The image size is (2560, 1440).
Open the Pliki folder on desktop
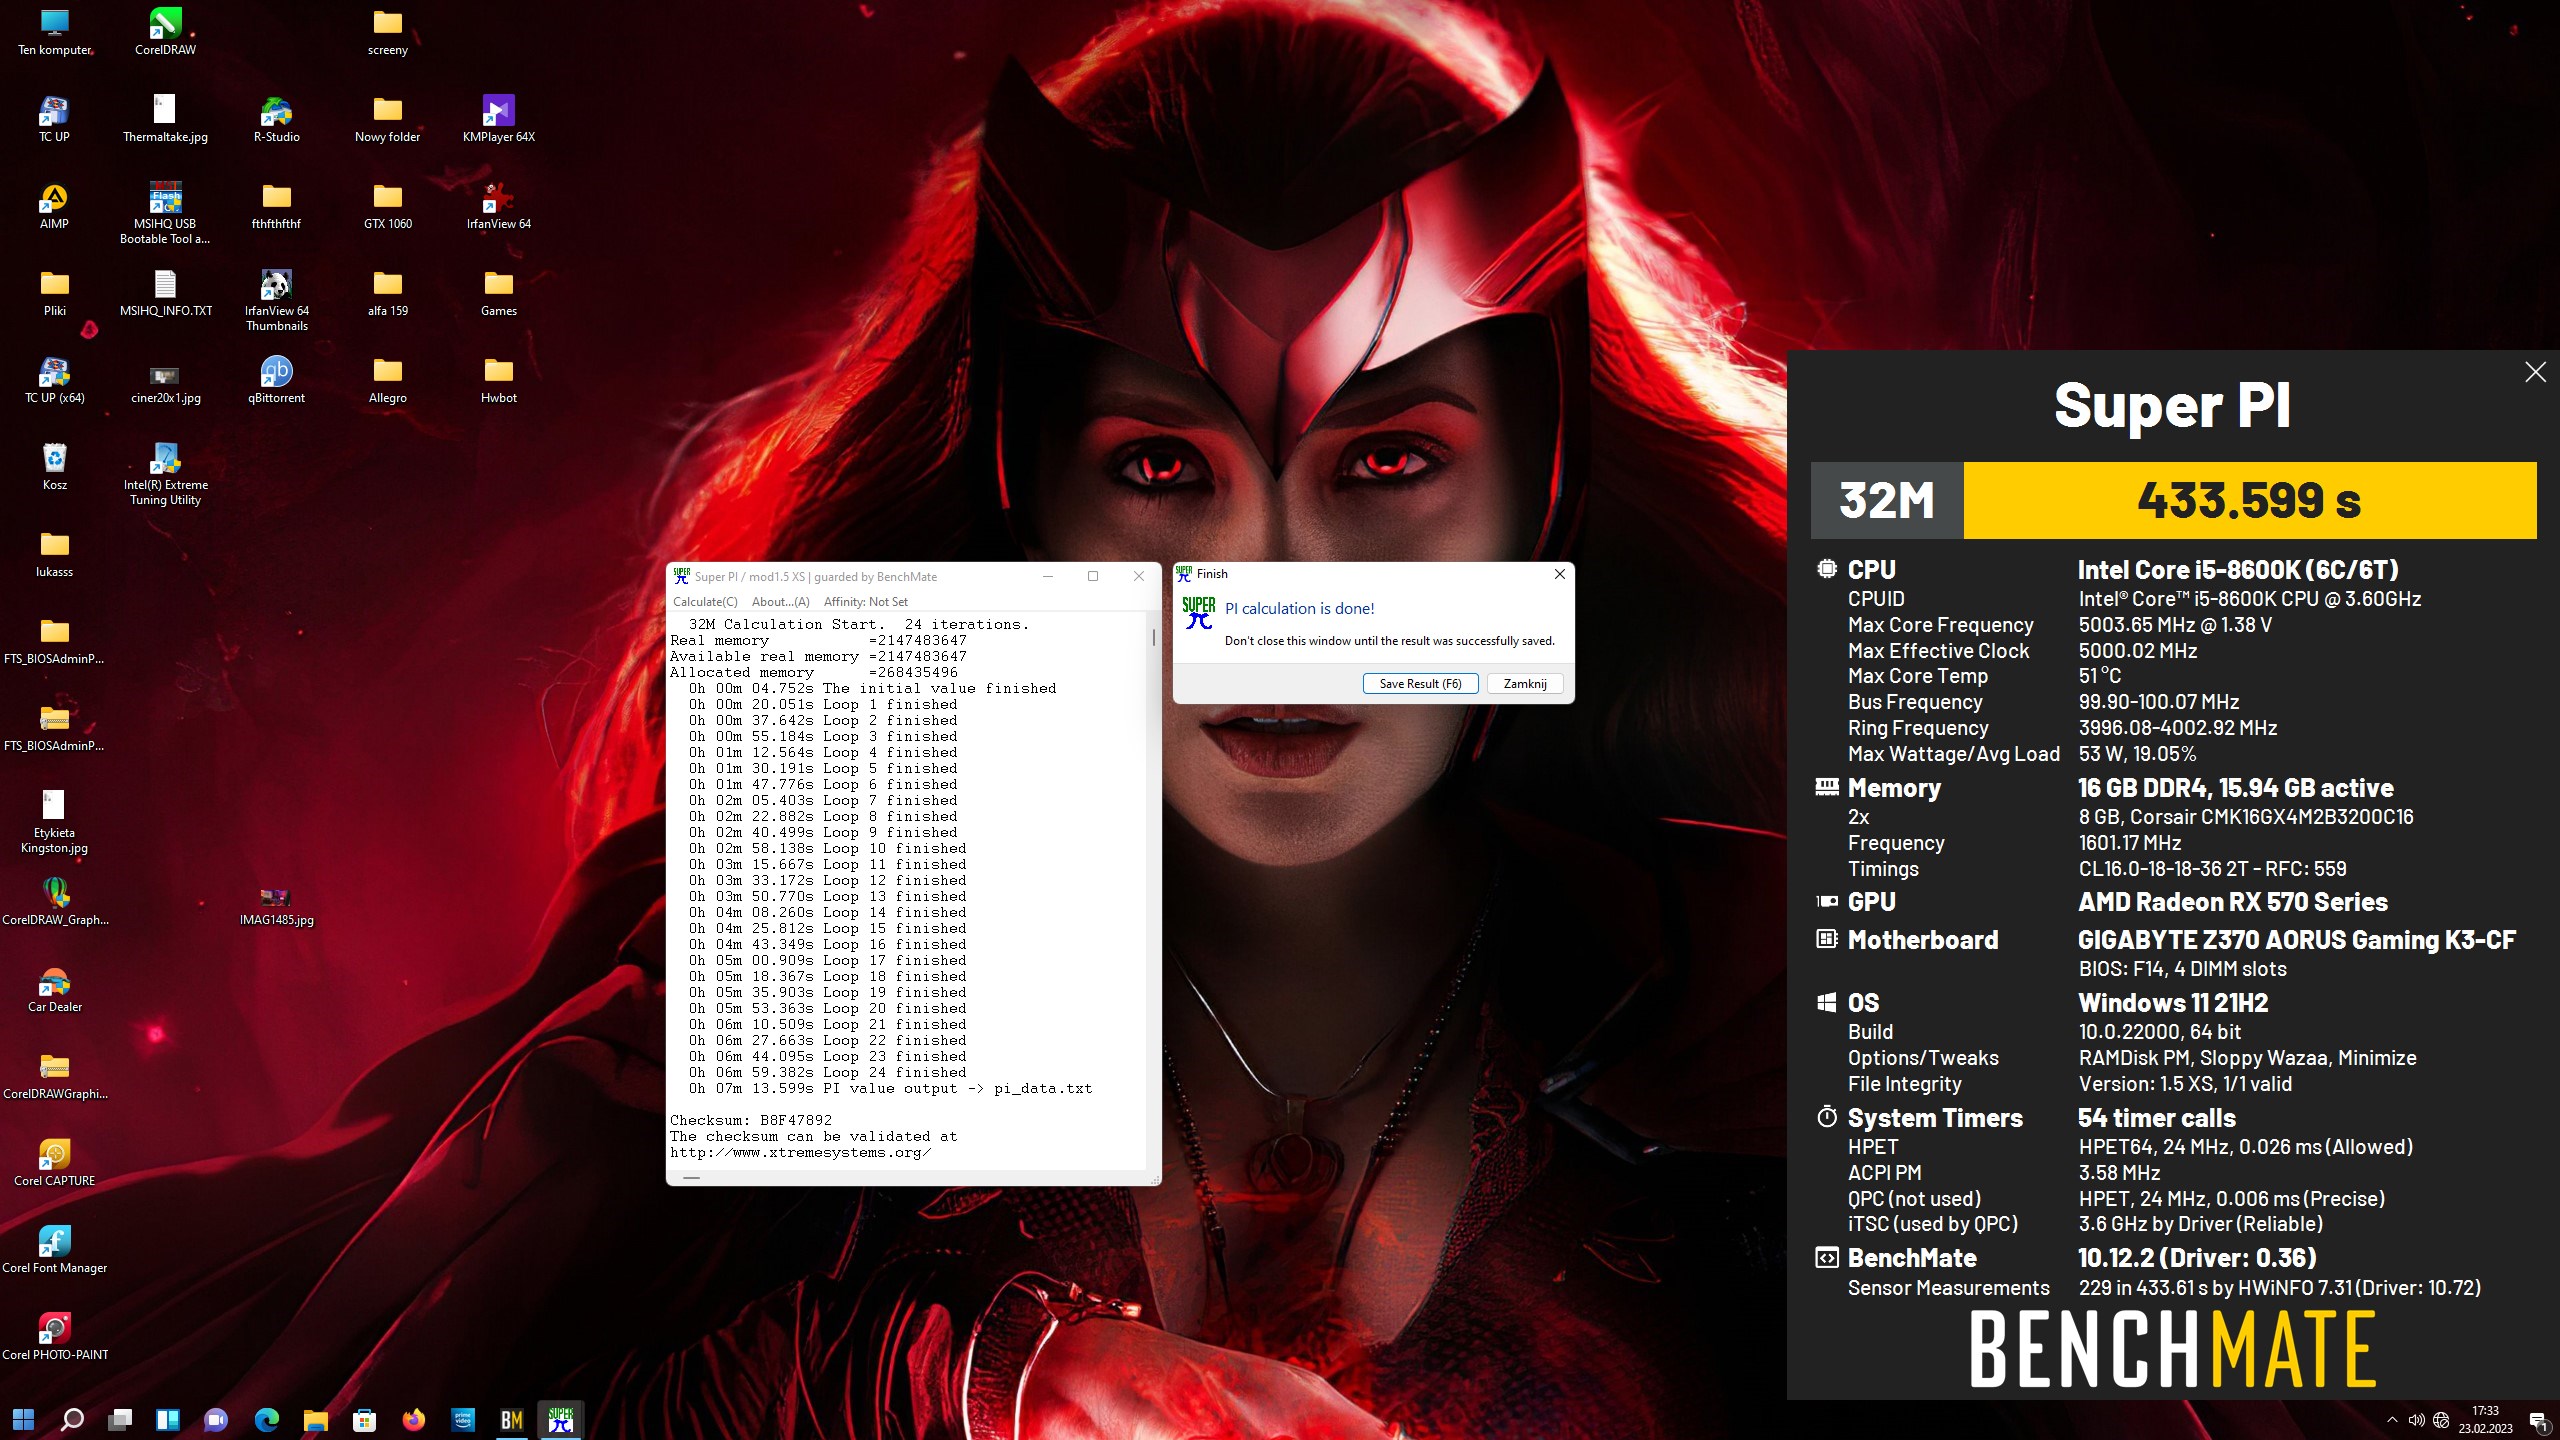(54, 292)
